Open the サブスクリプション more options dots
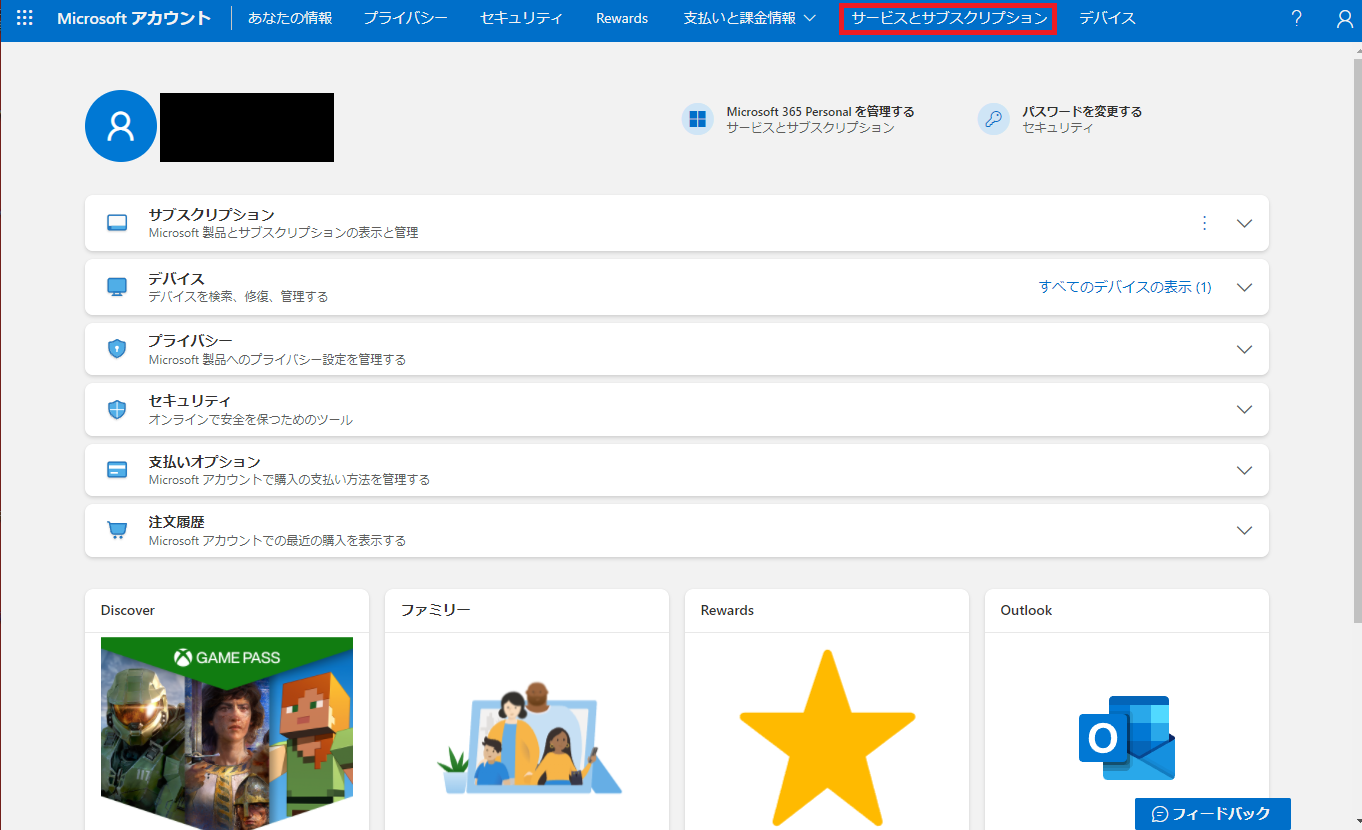 pos(1204,223)
